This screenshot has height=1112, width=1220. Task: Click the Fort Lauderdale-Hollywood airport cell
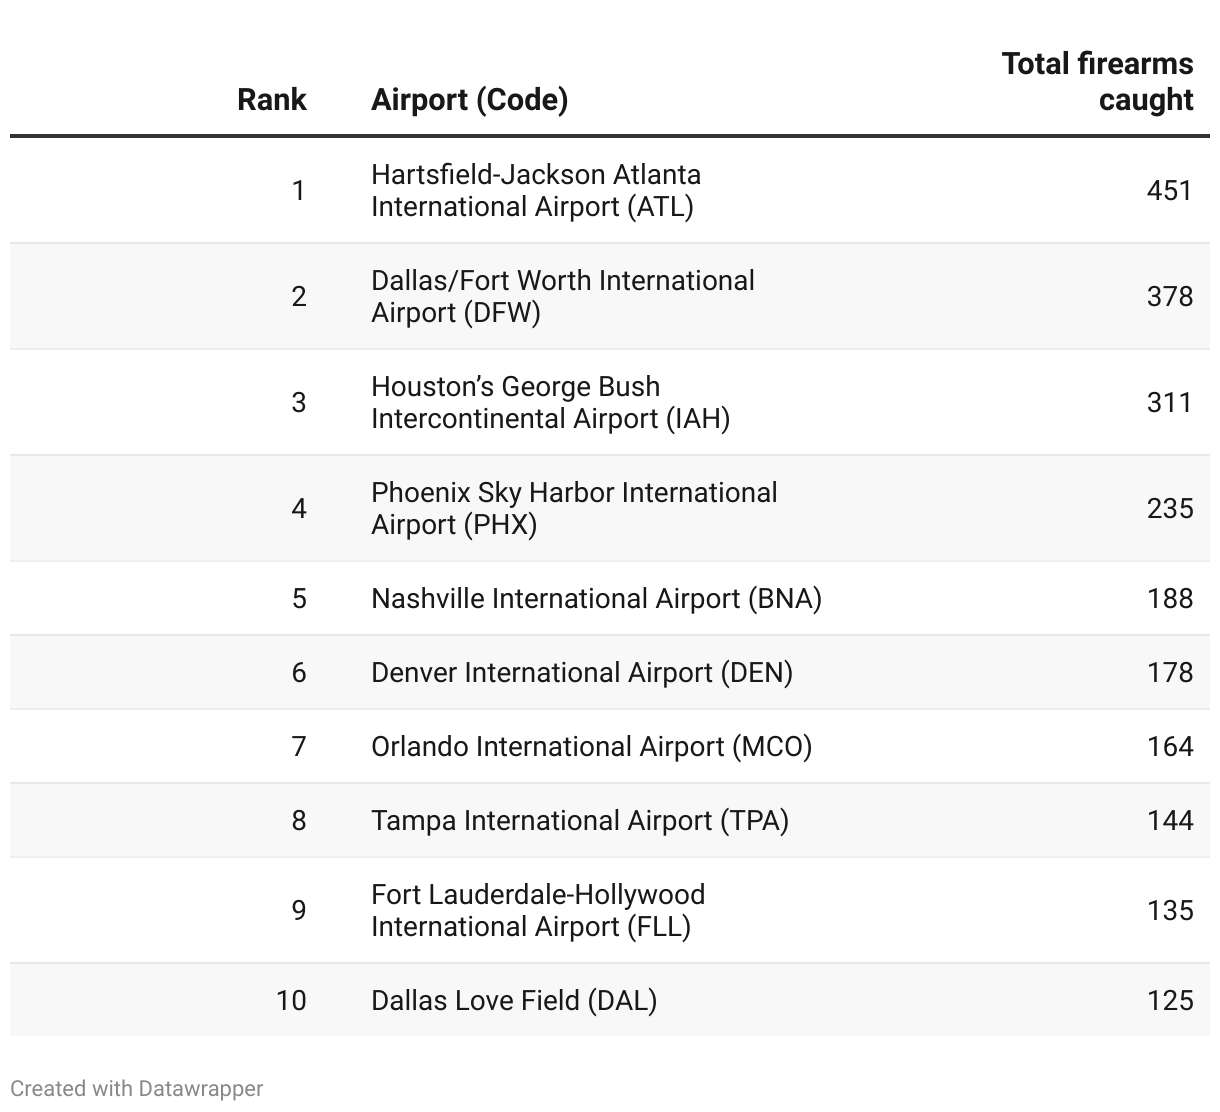pyautogui.click(x=538, y=910)
